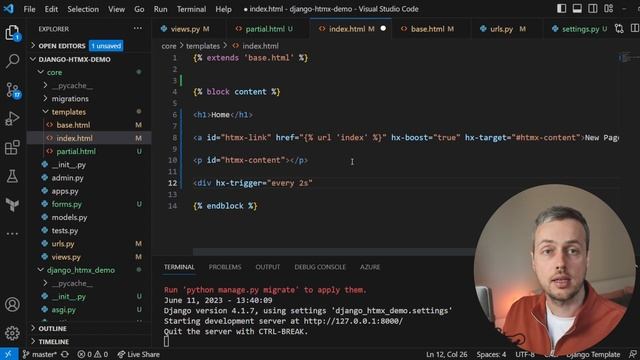Expand OUTLINE section
640x360 pixels.
coord(89,328)
